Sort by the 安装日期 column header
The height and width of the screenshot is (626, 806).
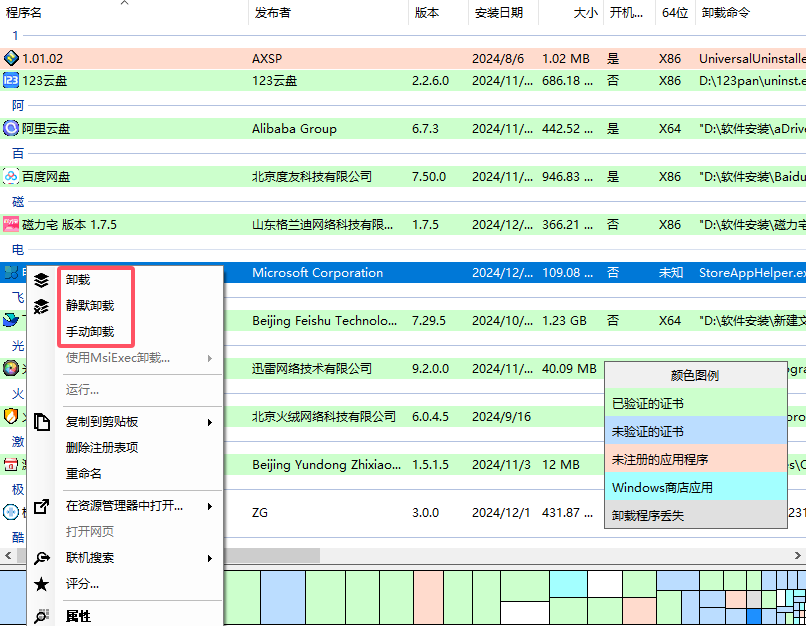(x=503, y=12)
